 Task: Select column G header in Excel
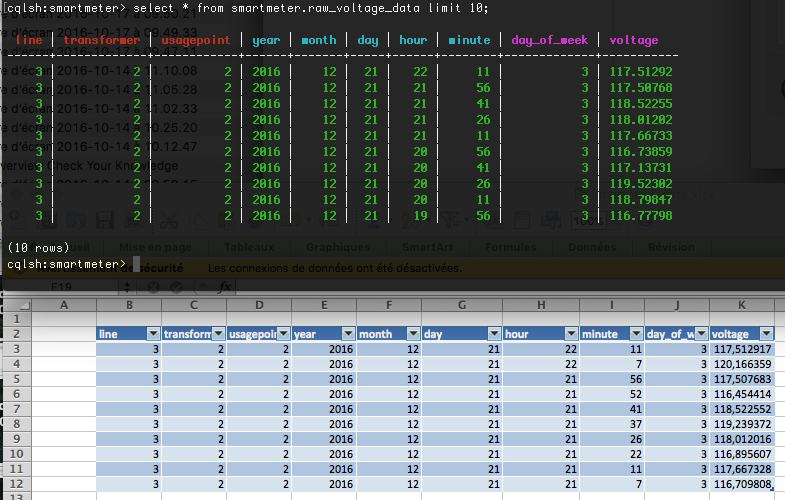tap(462, 305)
